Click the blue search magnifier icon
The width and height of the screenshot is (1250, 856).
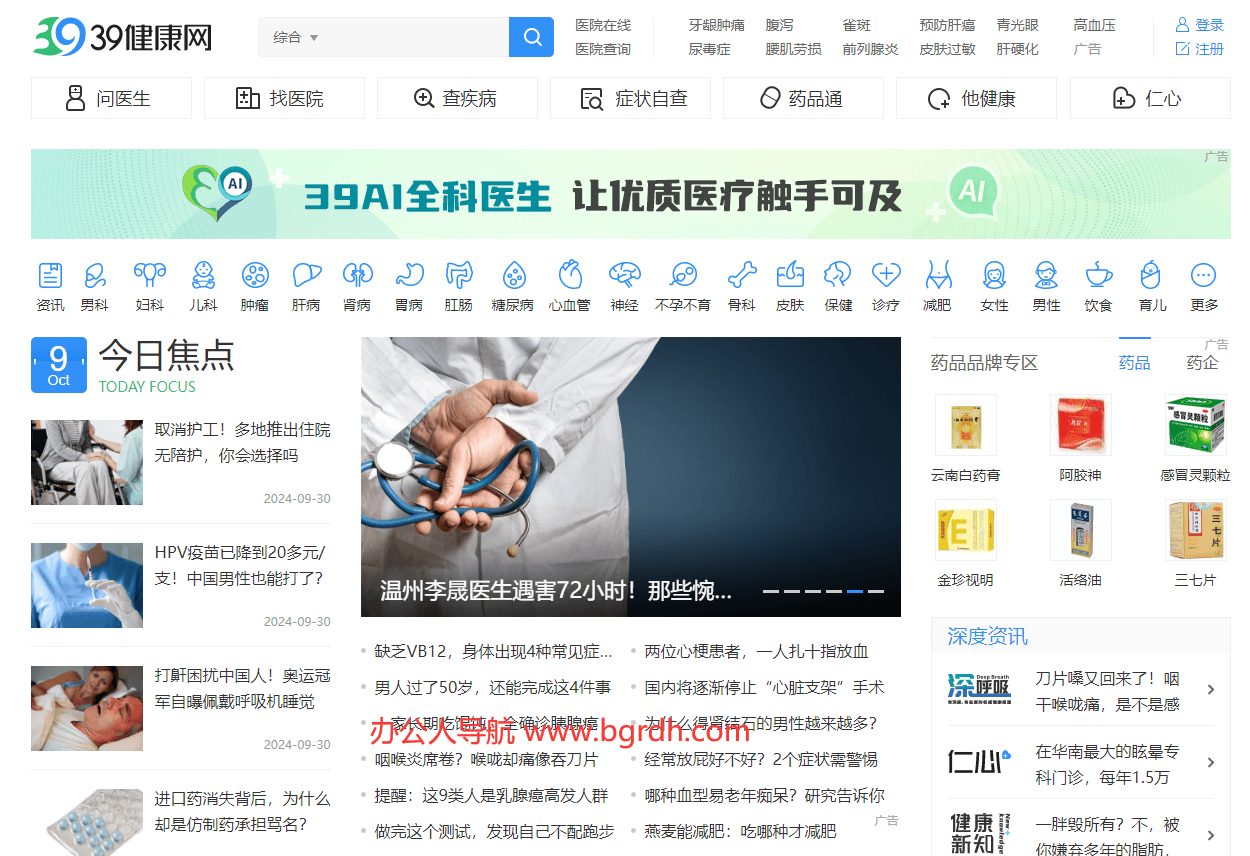click(531, 36)
